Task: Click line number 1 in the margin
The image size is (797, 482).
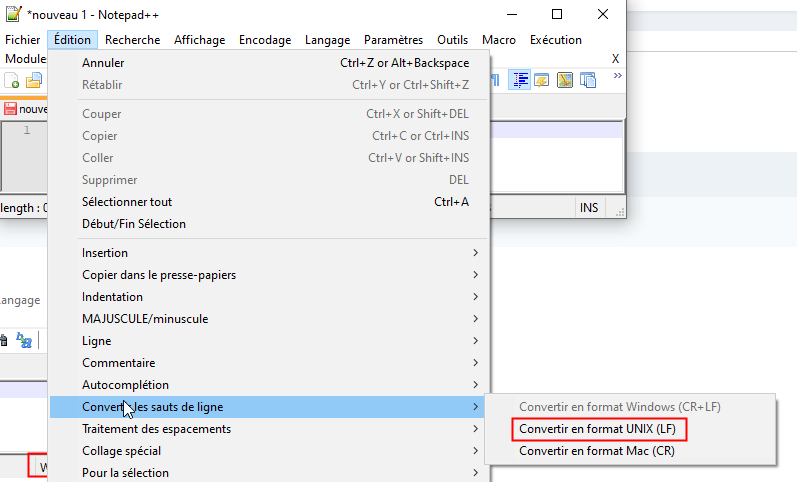Action: point(27,131)
